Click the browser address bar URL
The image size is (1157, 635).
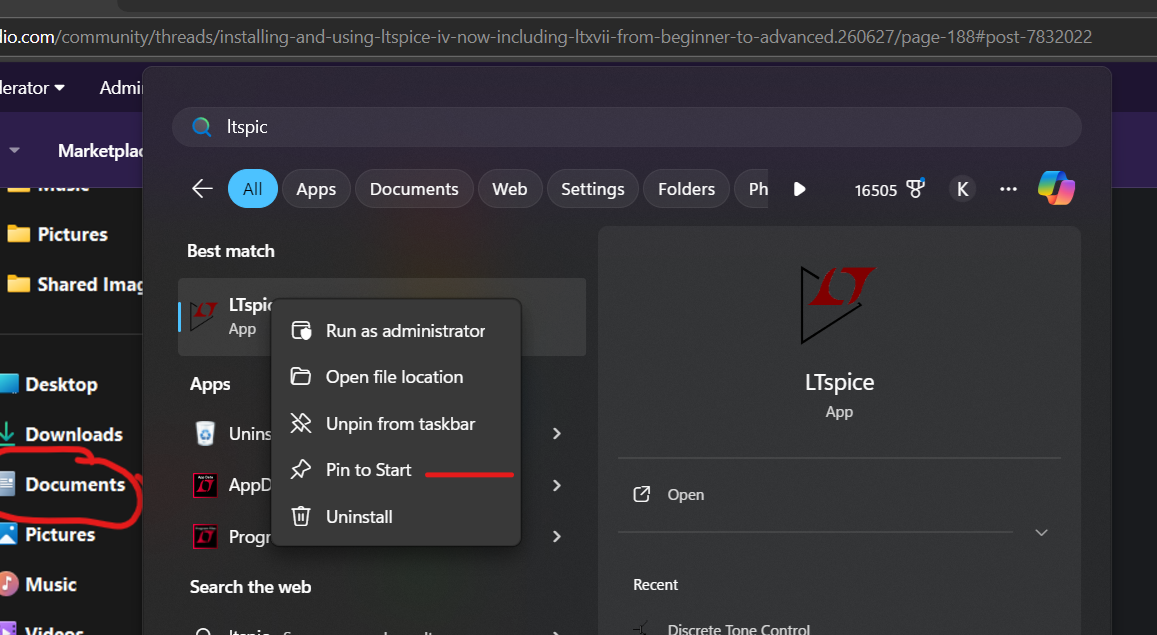click(x=546, y=37)
